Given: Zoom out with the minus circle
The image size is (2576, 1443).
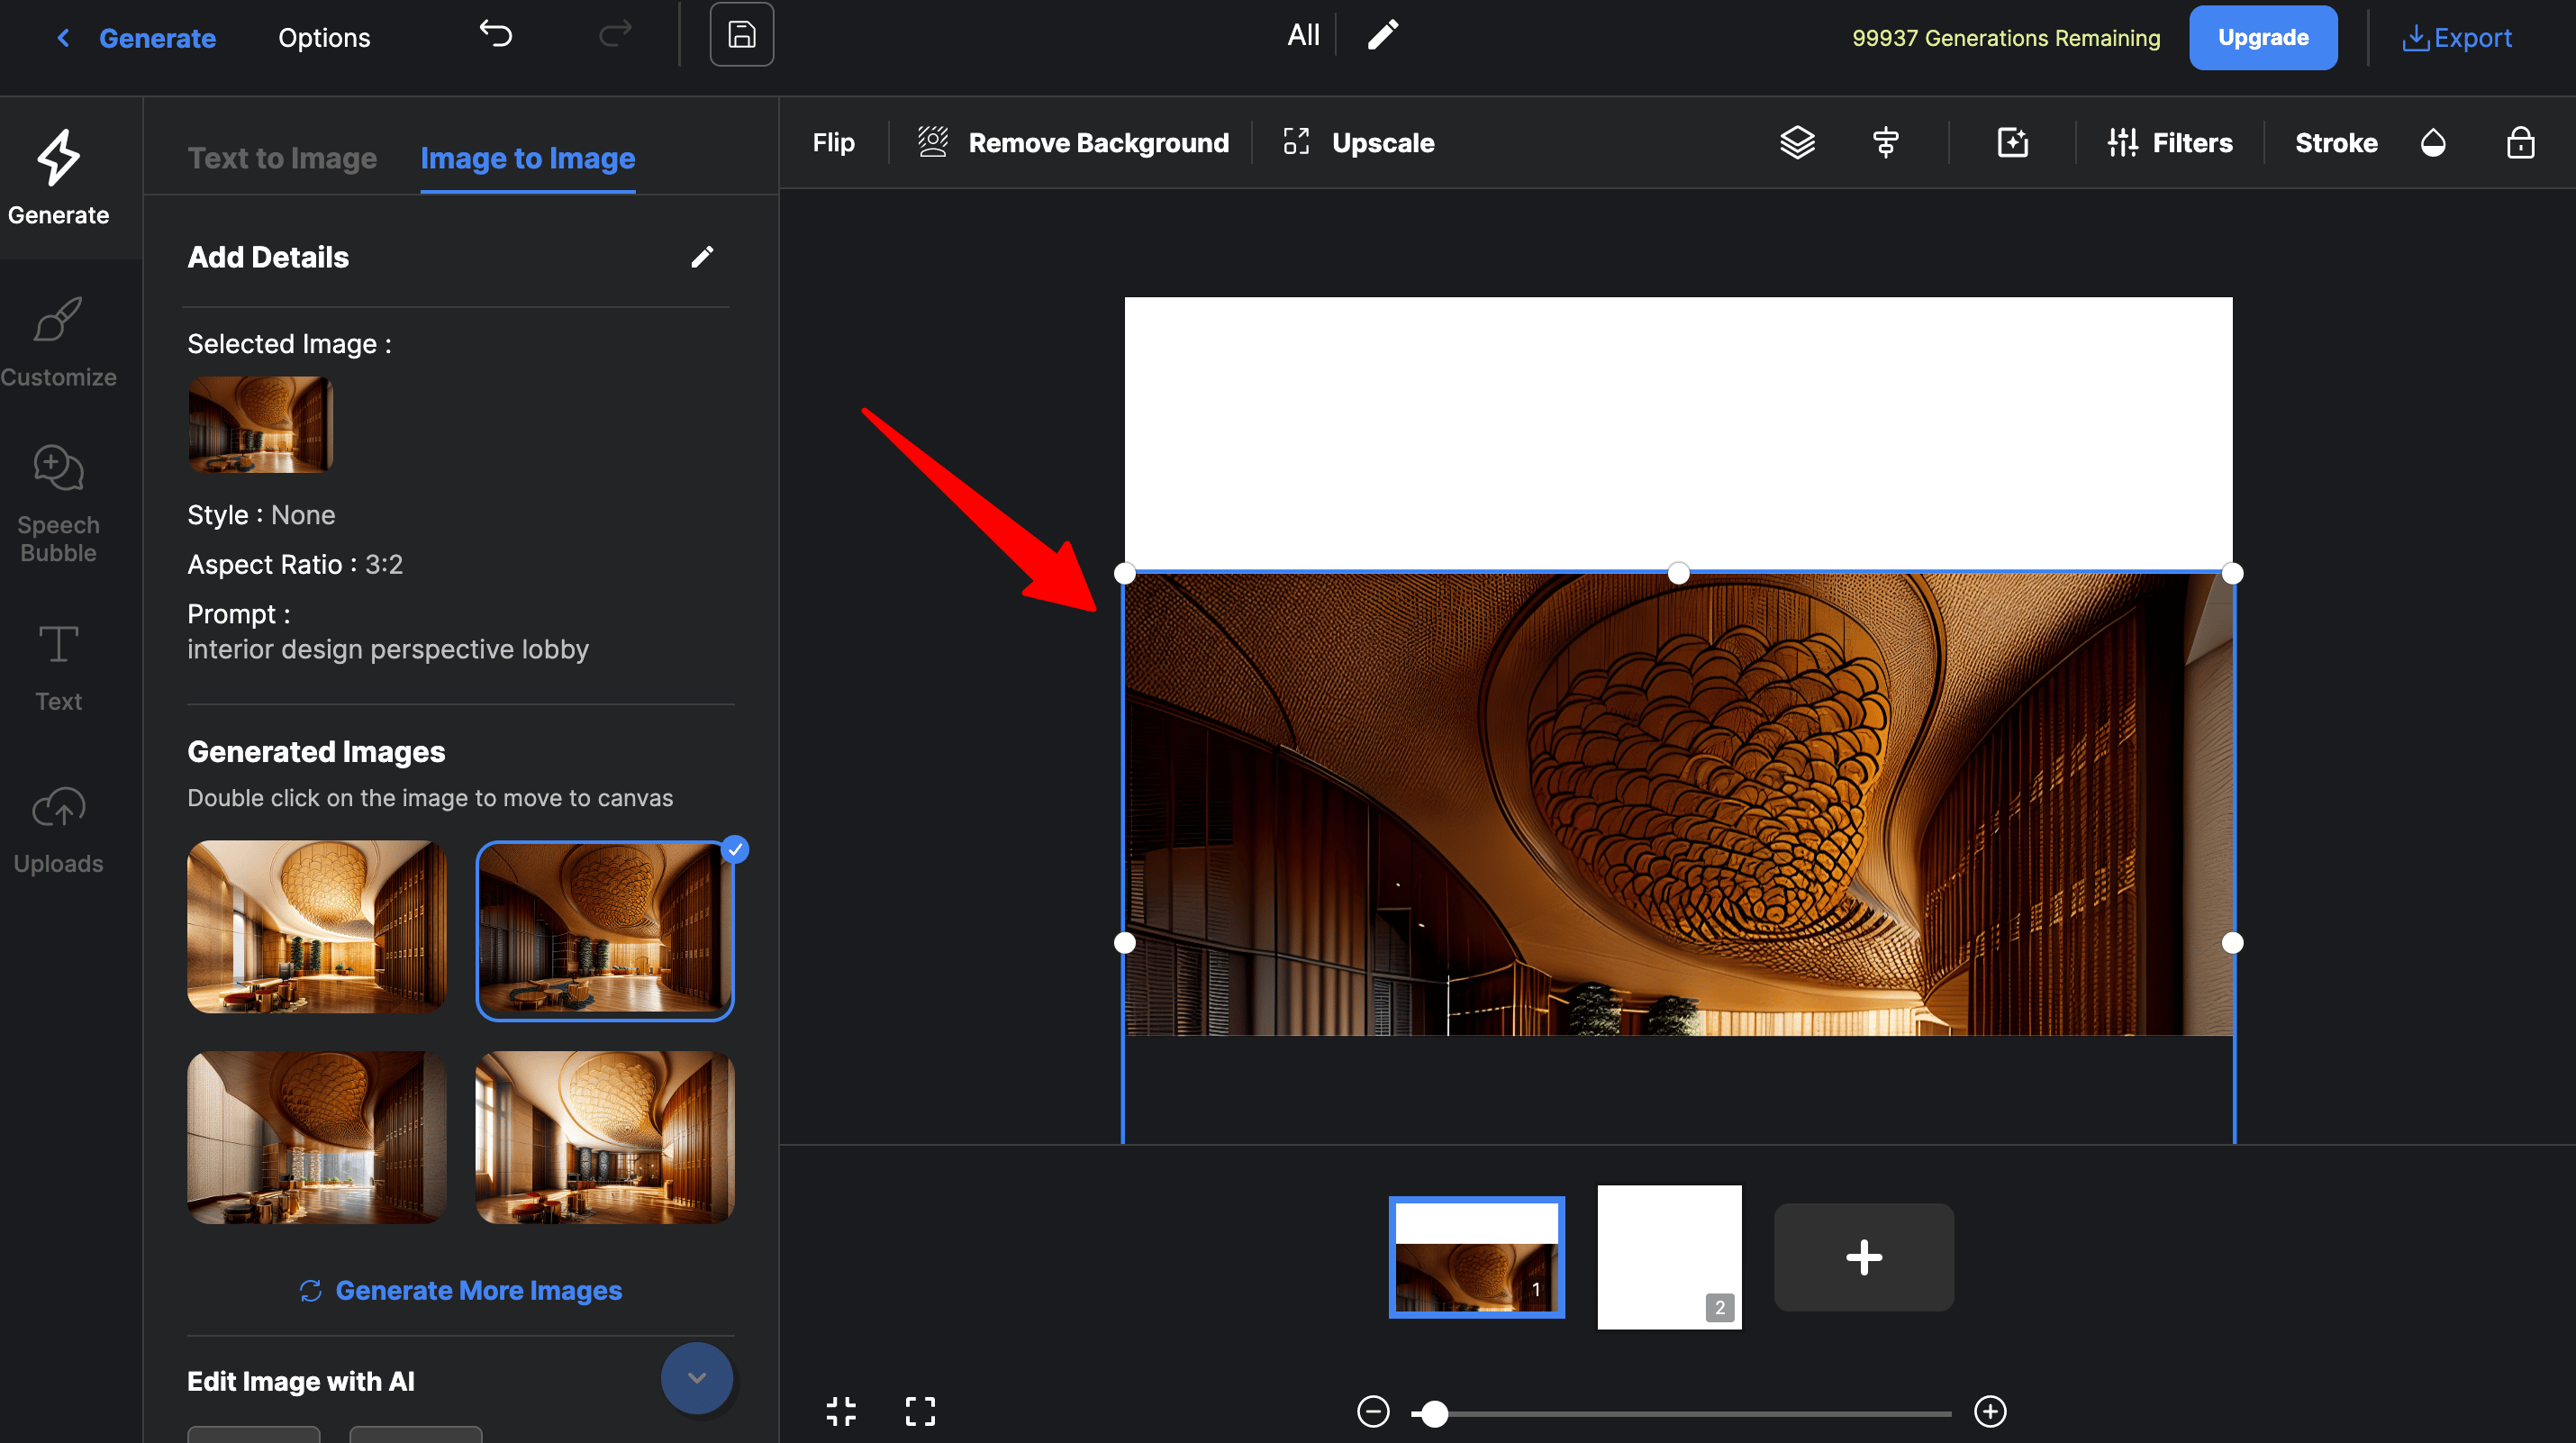Looking at the screenshot, I should [1373, 1412].
